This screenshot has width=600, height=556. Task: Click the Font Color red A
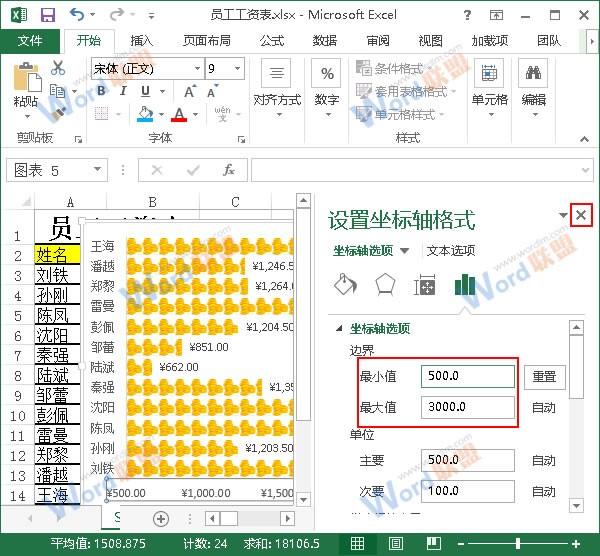(179, 114)
